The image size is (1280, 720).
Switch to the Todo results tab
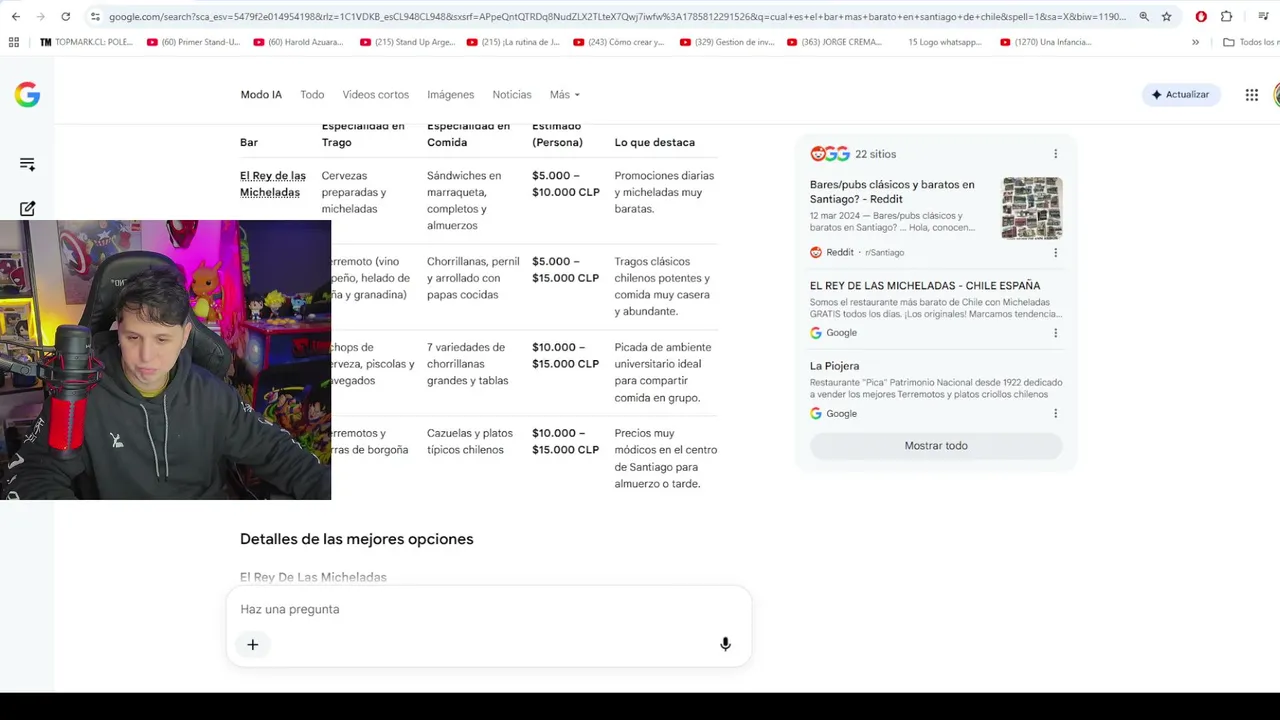coord(312,95)
